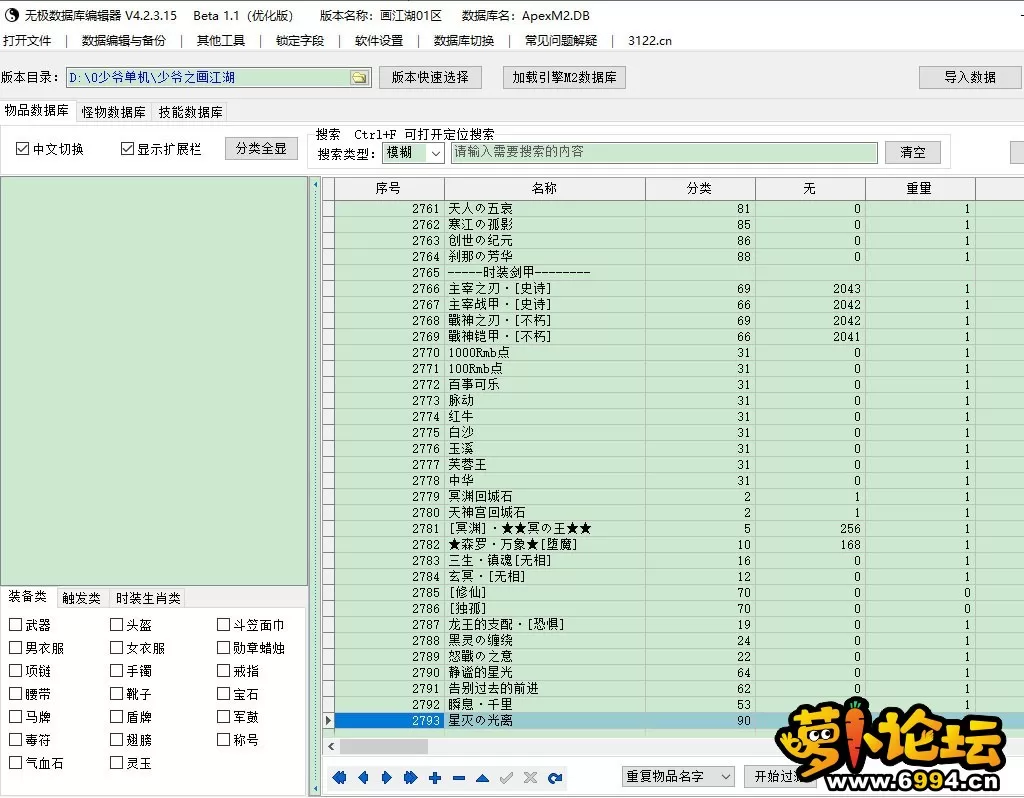The image size is (1024, 798).
Task: Delete record minus icon
Action: [458, 778]
